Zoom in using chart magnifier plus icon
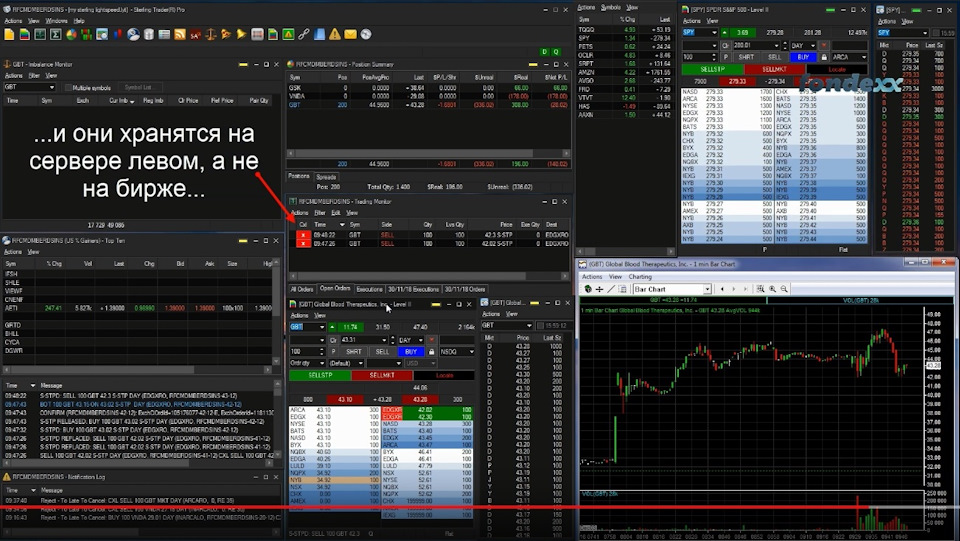 [773, 289]
